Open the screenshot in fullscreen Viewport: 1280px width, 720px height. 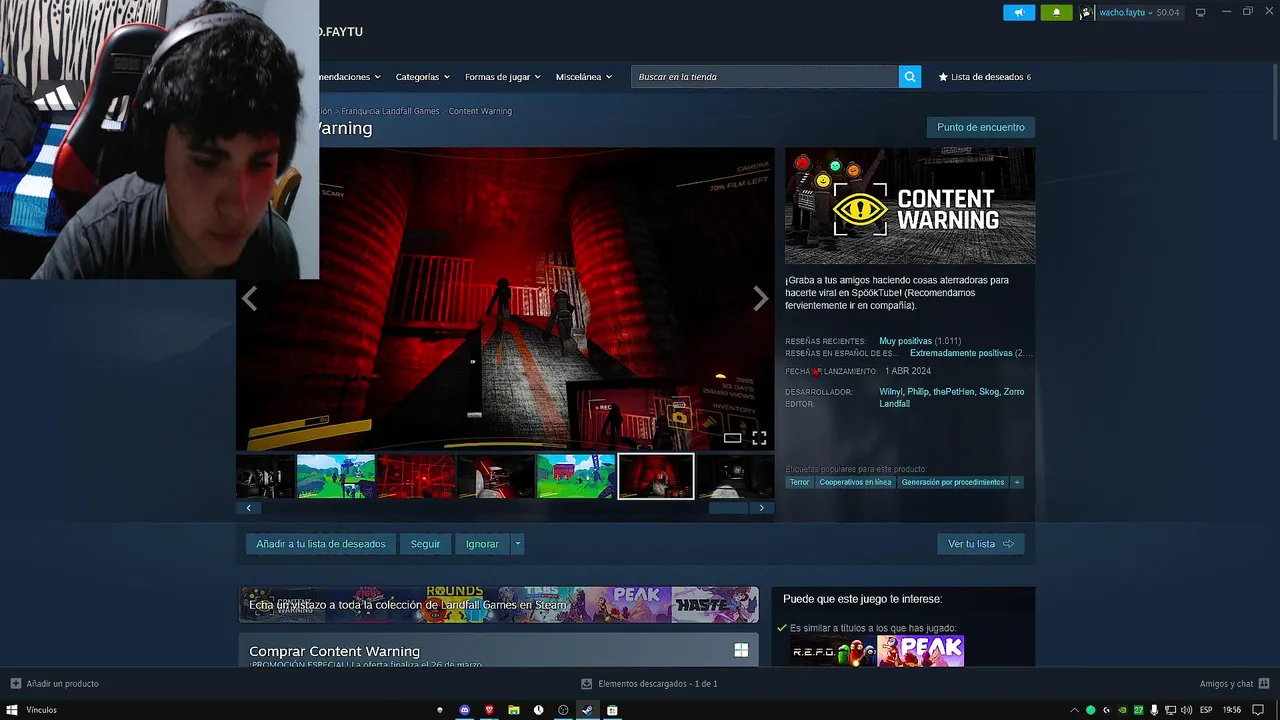click(x=759, y=438)
